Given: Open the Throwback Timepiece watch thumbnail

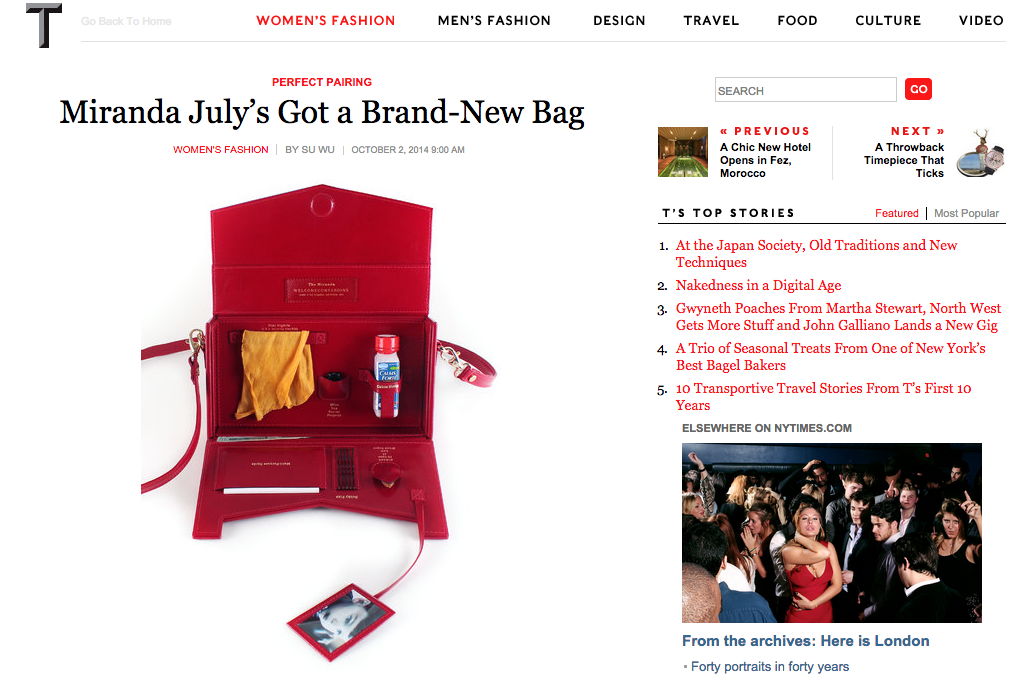Looking at the screenshot, I should pyautogui.click(x=980, y=153).
